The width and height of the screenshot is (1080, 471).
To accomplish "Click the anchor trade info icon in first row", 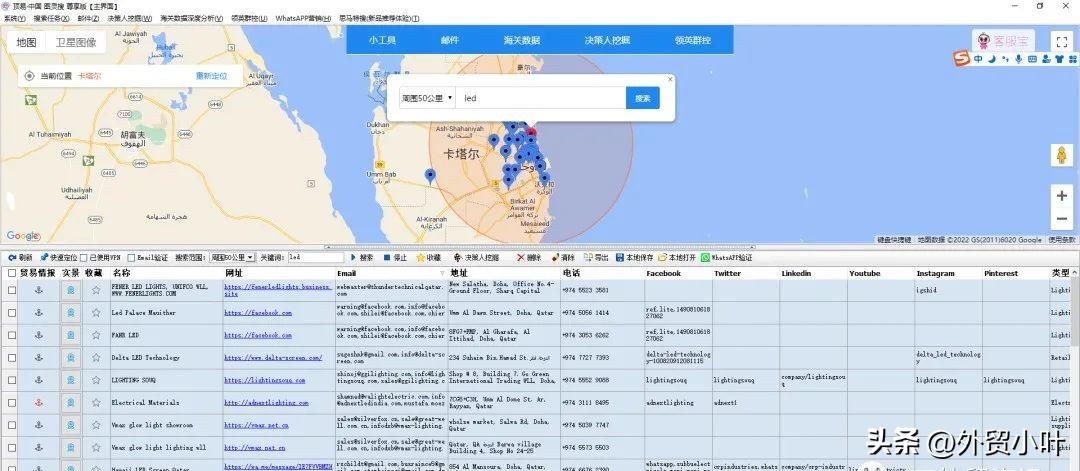I will (39, 290).
